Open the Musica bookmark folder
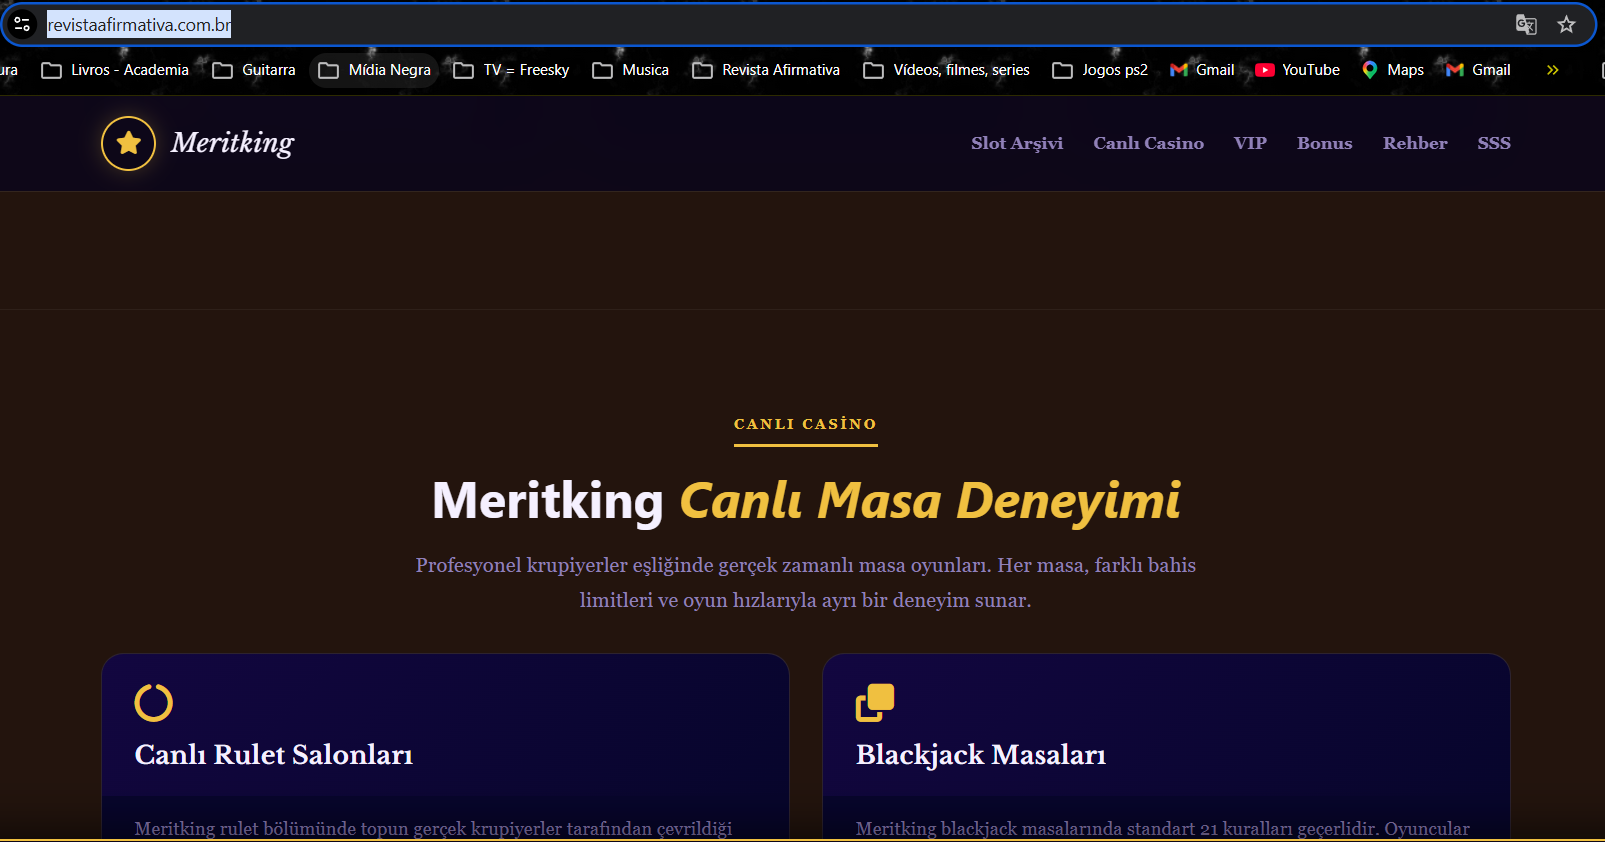Screen dimensions: 1605x842 pyautogui.click(x=631, y=70)
